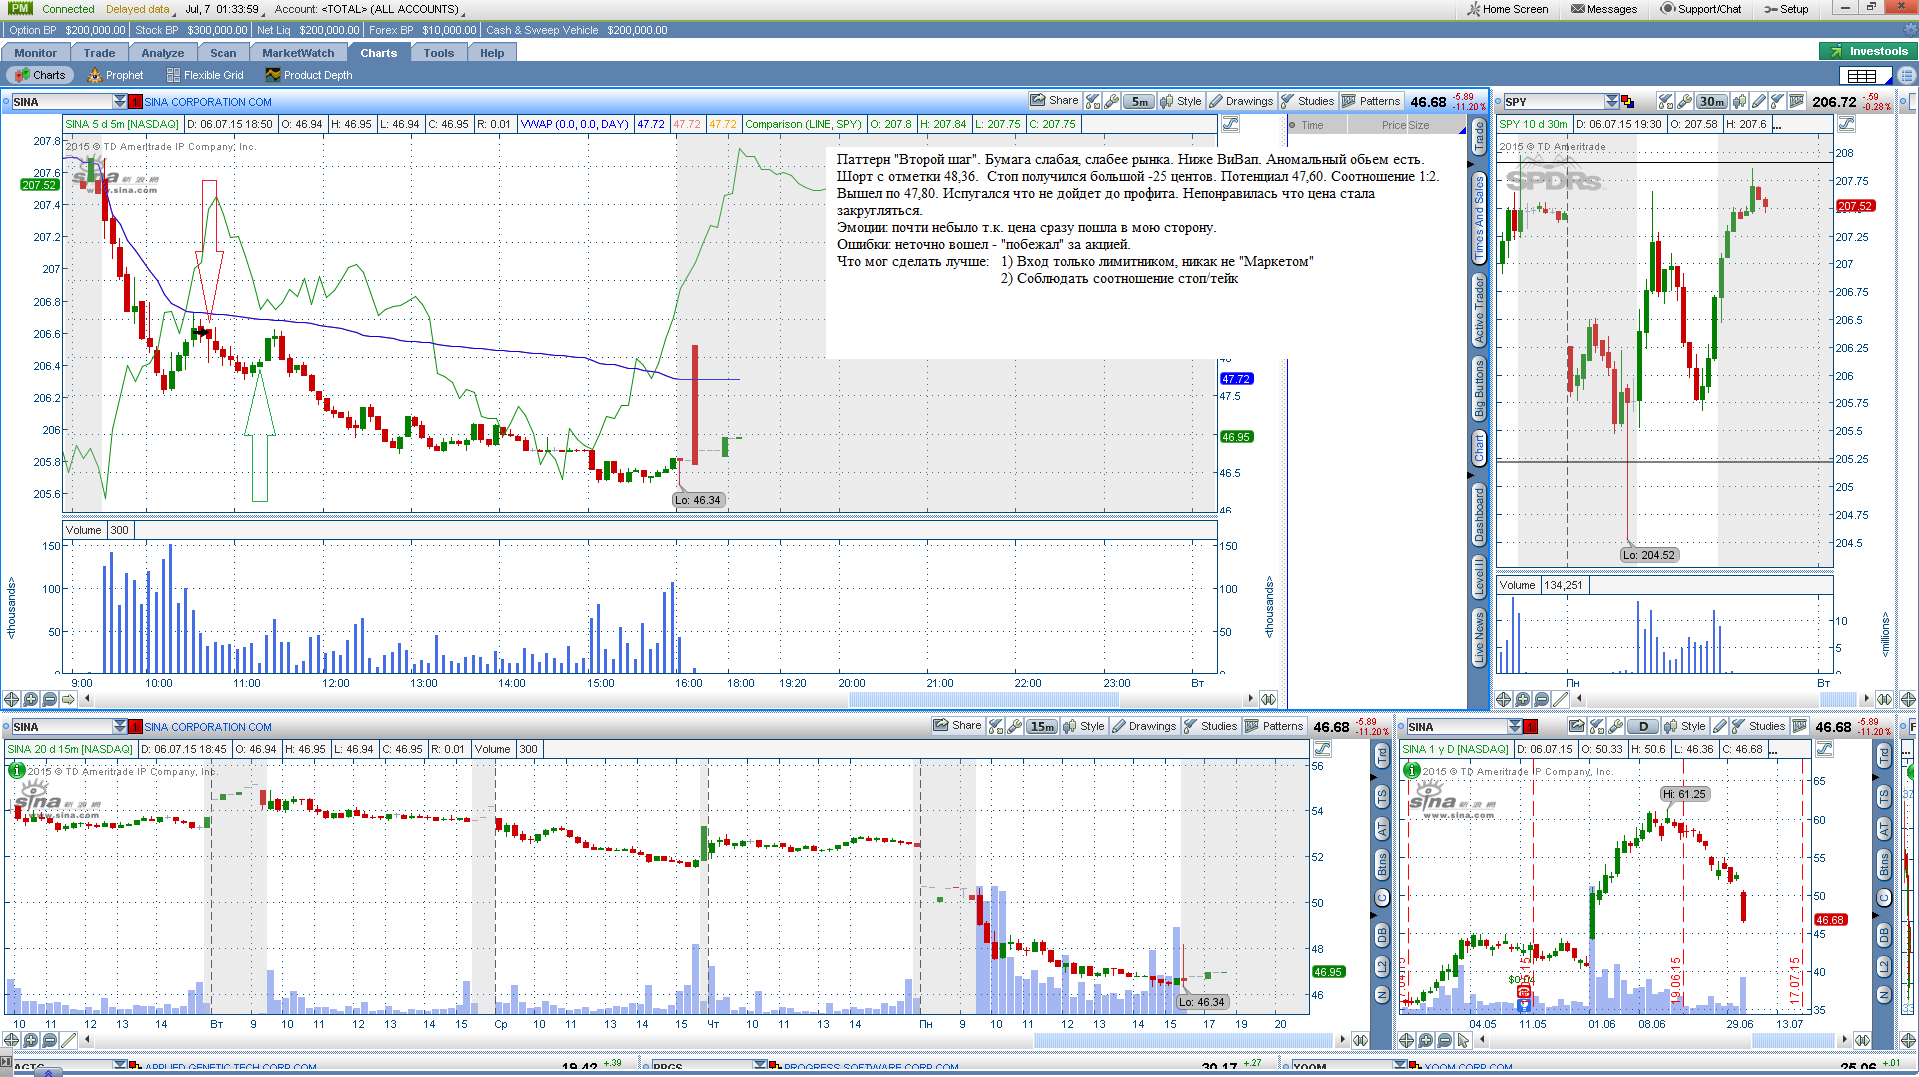Click the zoom out icon under the SPY chart
The height and width of the screenshot is (1077, 1919).
1541,699
